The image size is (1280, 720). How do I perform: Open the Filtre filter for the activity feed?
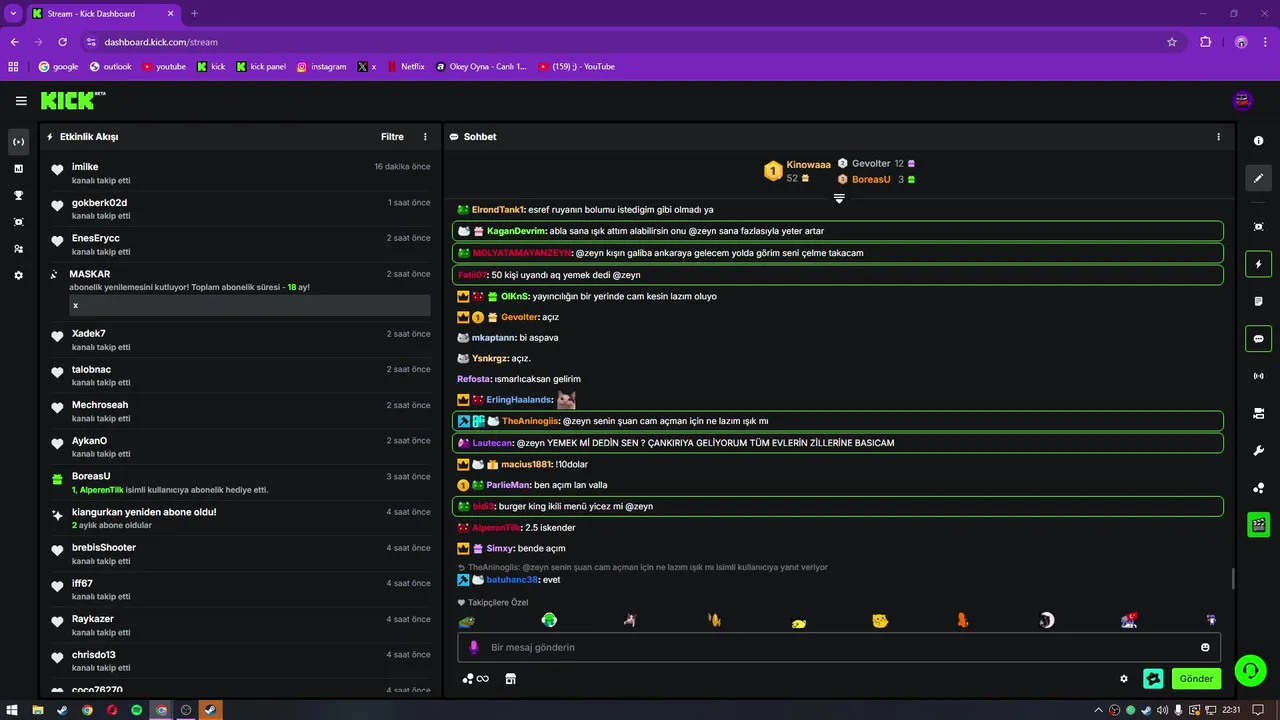[392, 137]
